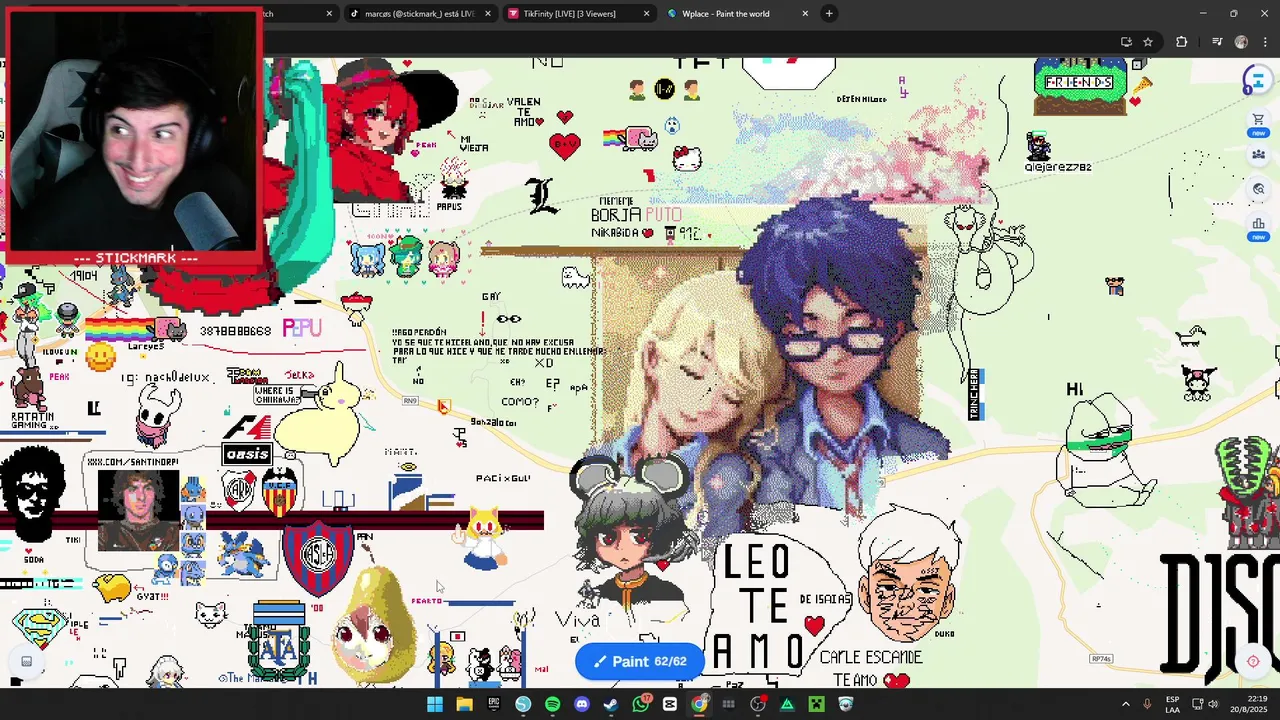Open the media controls icon in Chrome
Viewport: 1280px width, 720px height.
tap(1217, 42)
